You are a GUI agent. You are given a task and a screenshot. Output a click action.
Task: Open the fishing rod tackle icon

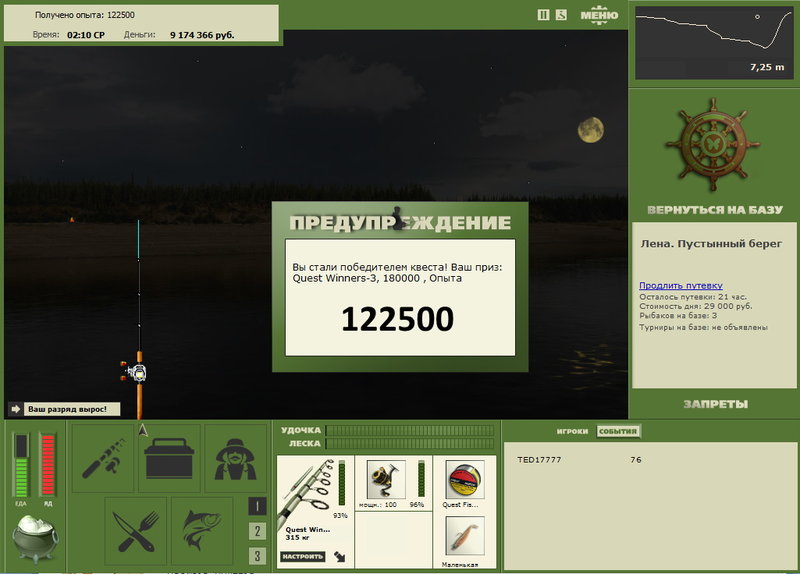(x=104, y=458)
